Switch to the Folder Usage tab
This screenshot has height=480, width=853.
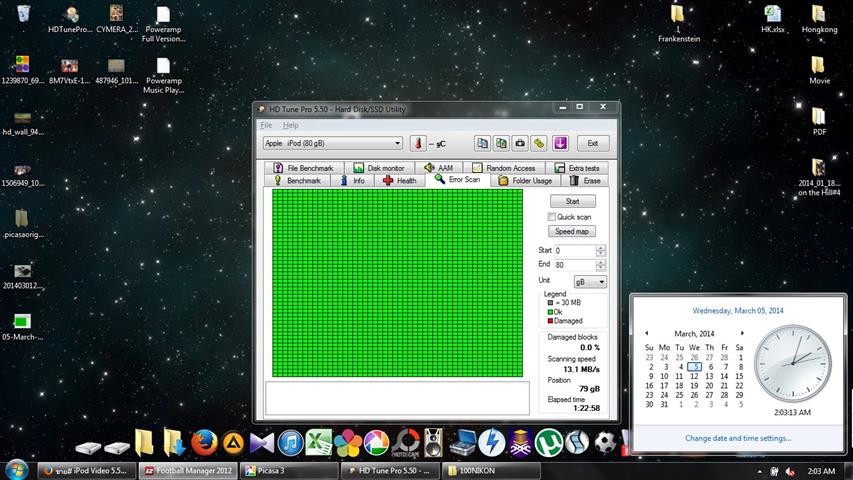(x=525, y=180)
